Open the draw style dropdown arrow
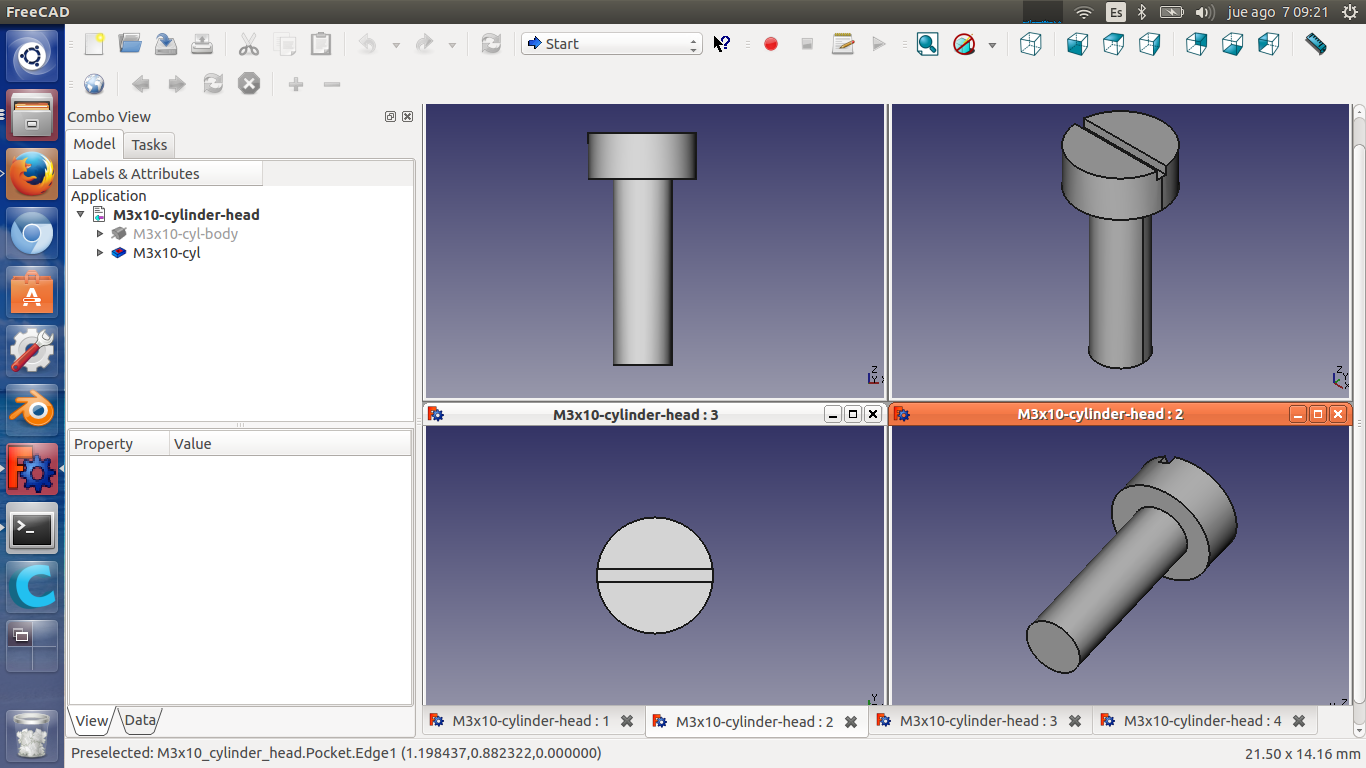This screenshot has height=768, width=1366. click(x=992, y=45)
